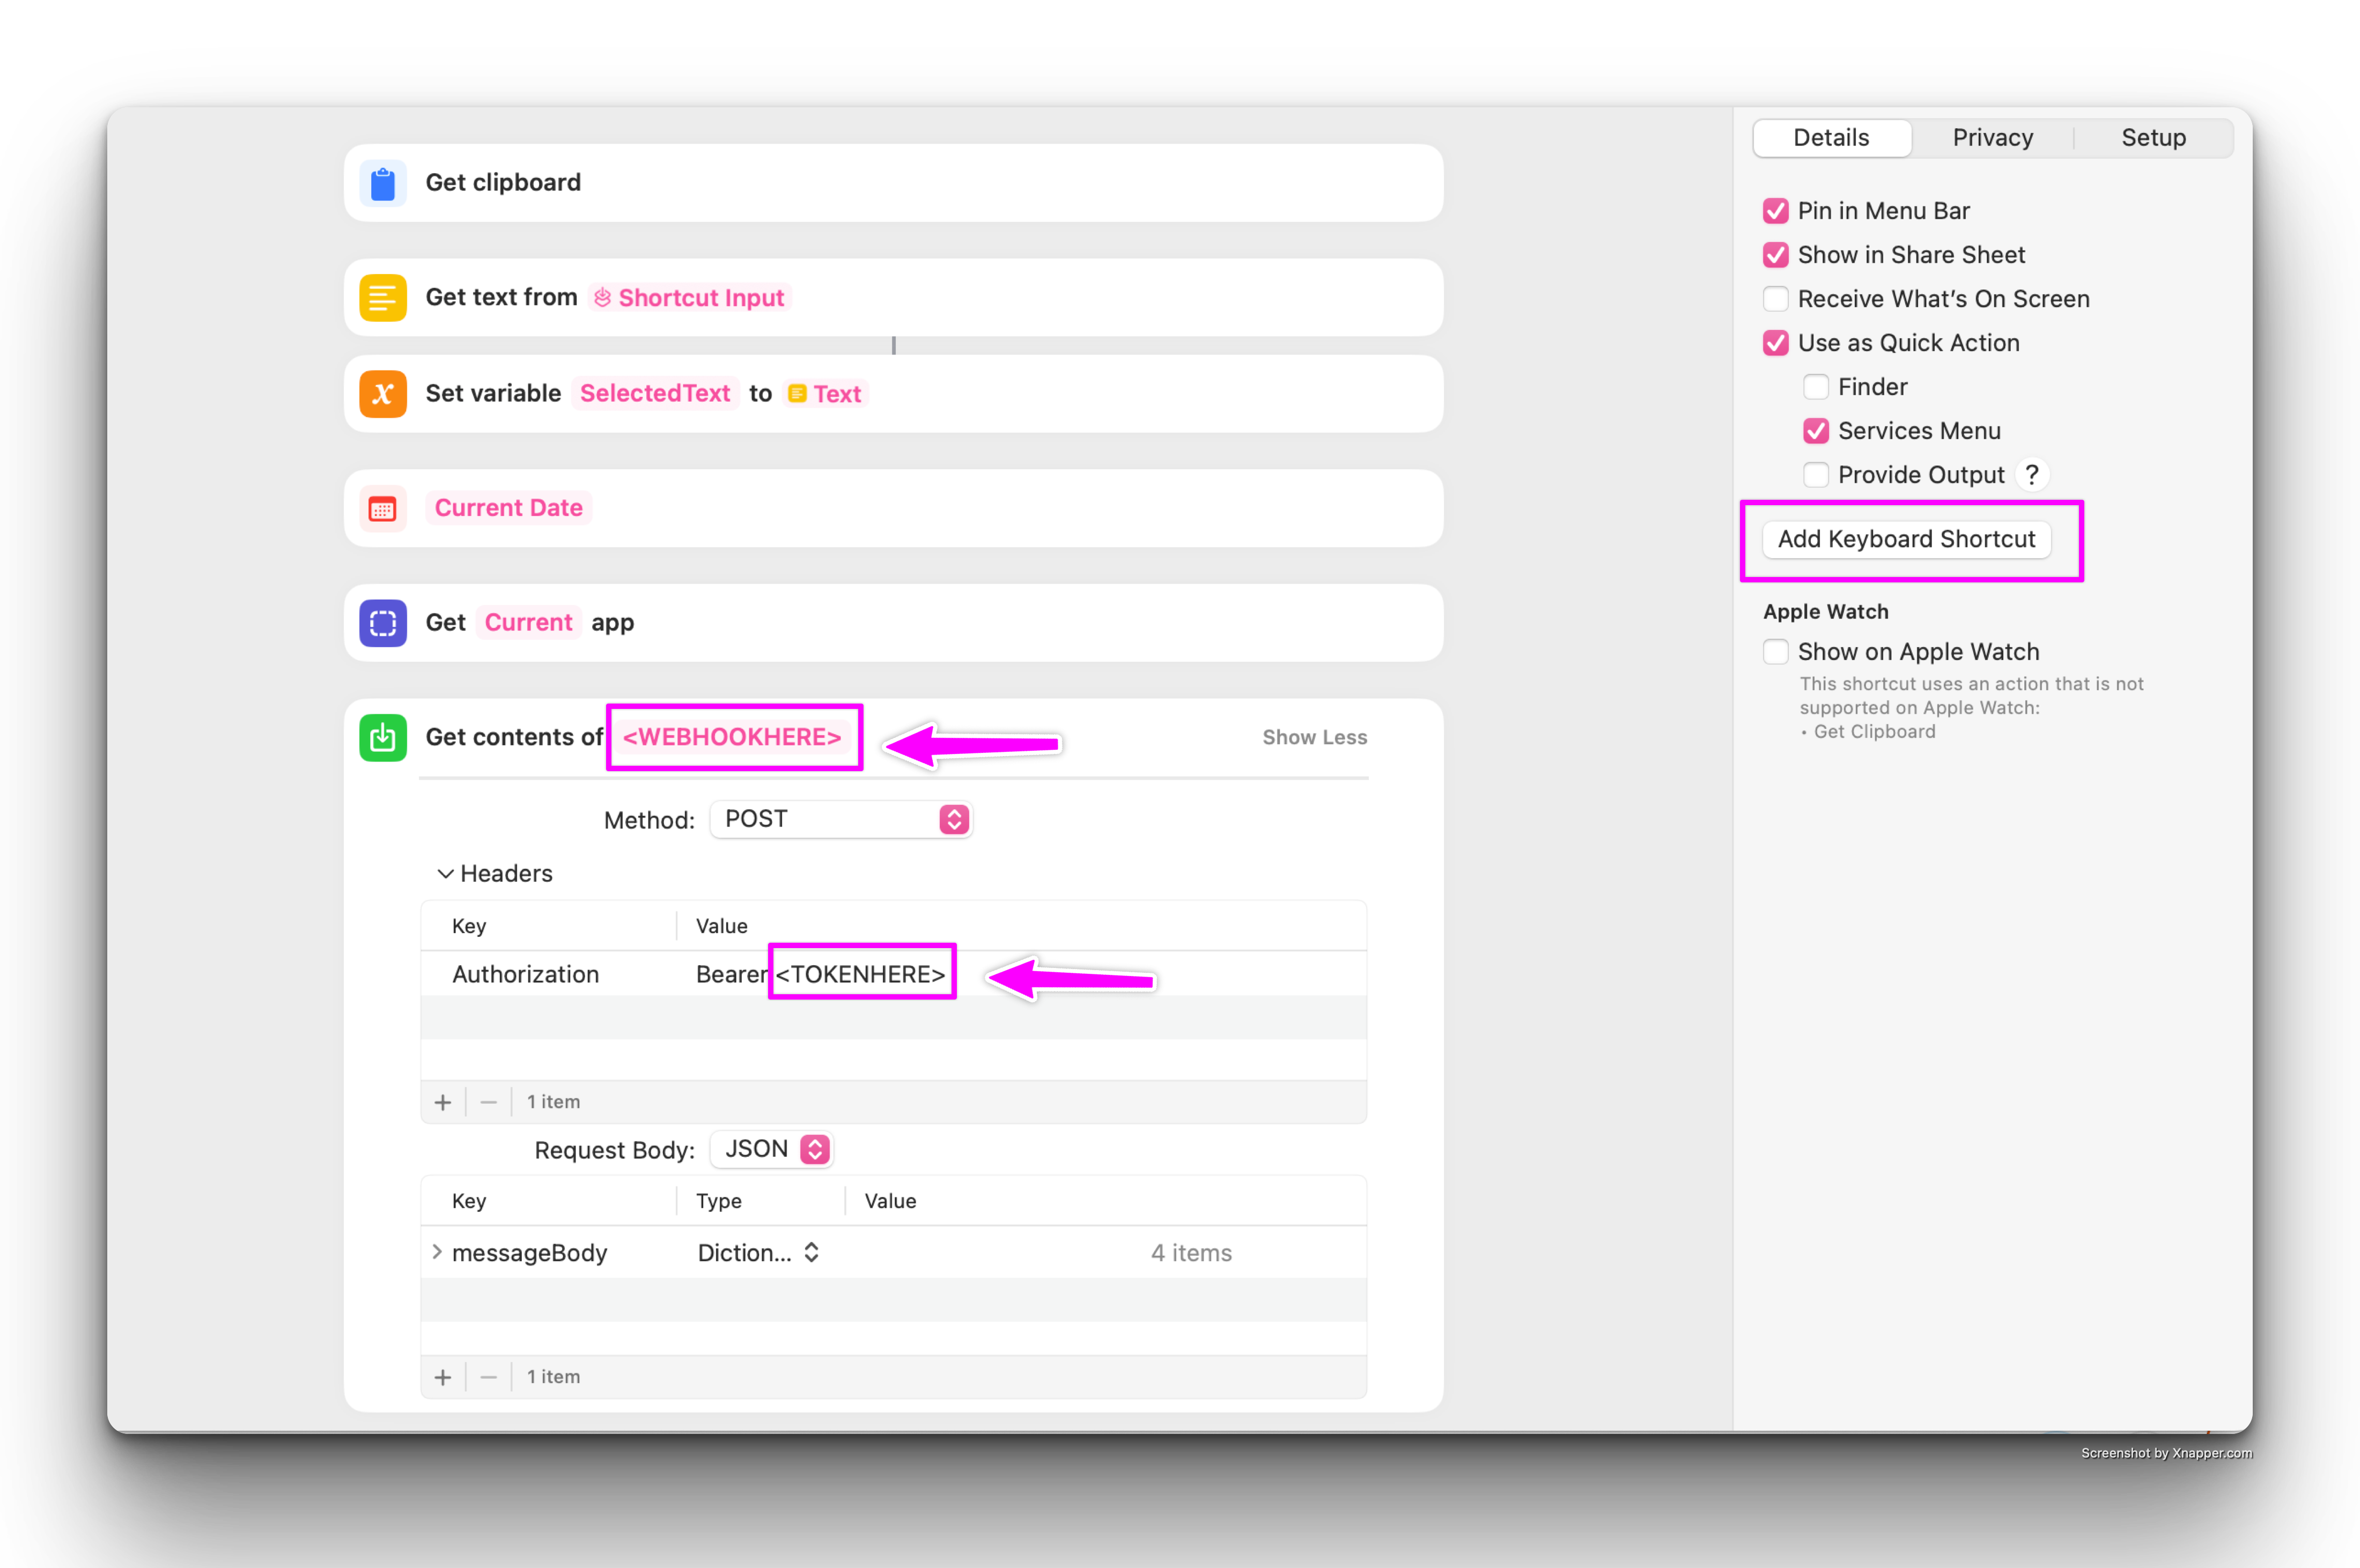Screen dimensions: 2360x1568
Task: Check the Finder quick action option
Action: click(1816, 387)
